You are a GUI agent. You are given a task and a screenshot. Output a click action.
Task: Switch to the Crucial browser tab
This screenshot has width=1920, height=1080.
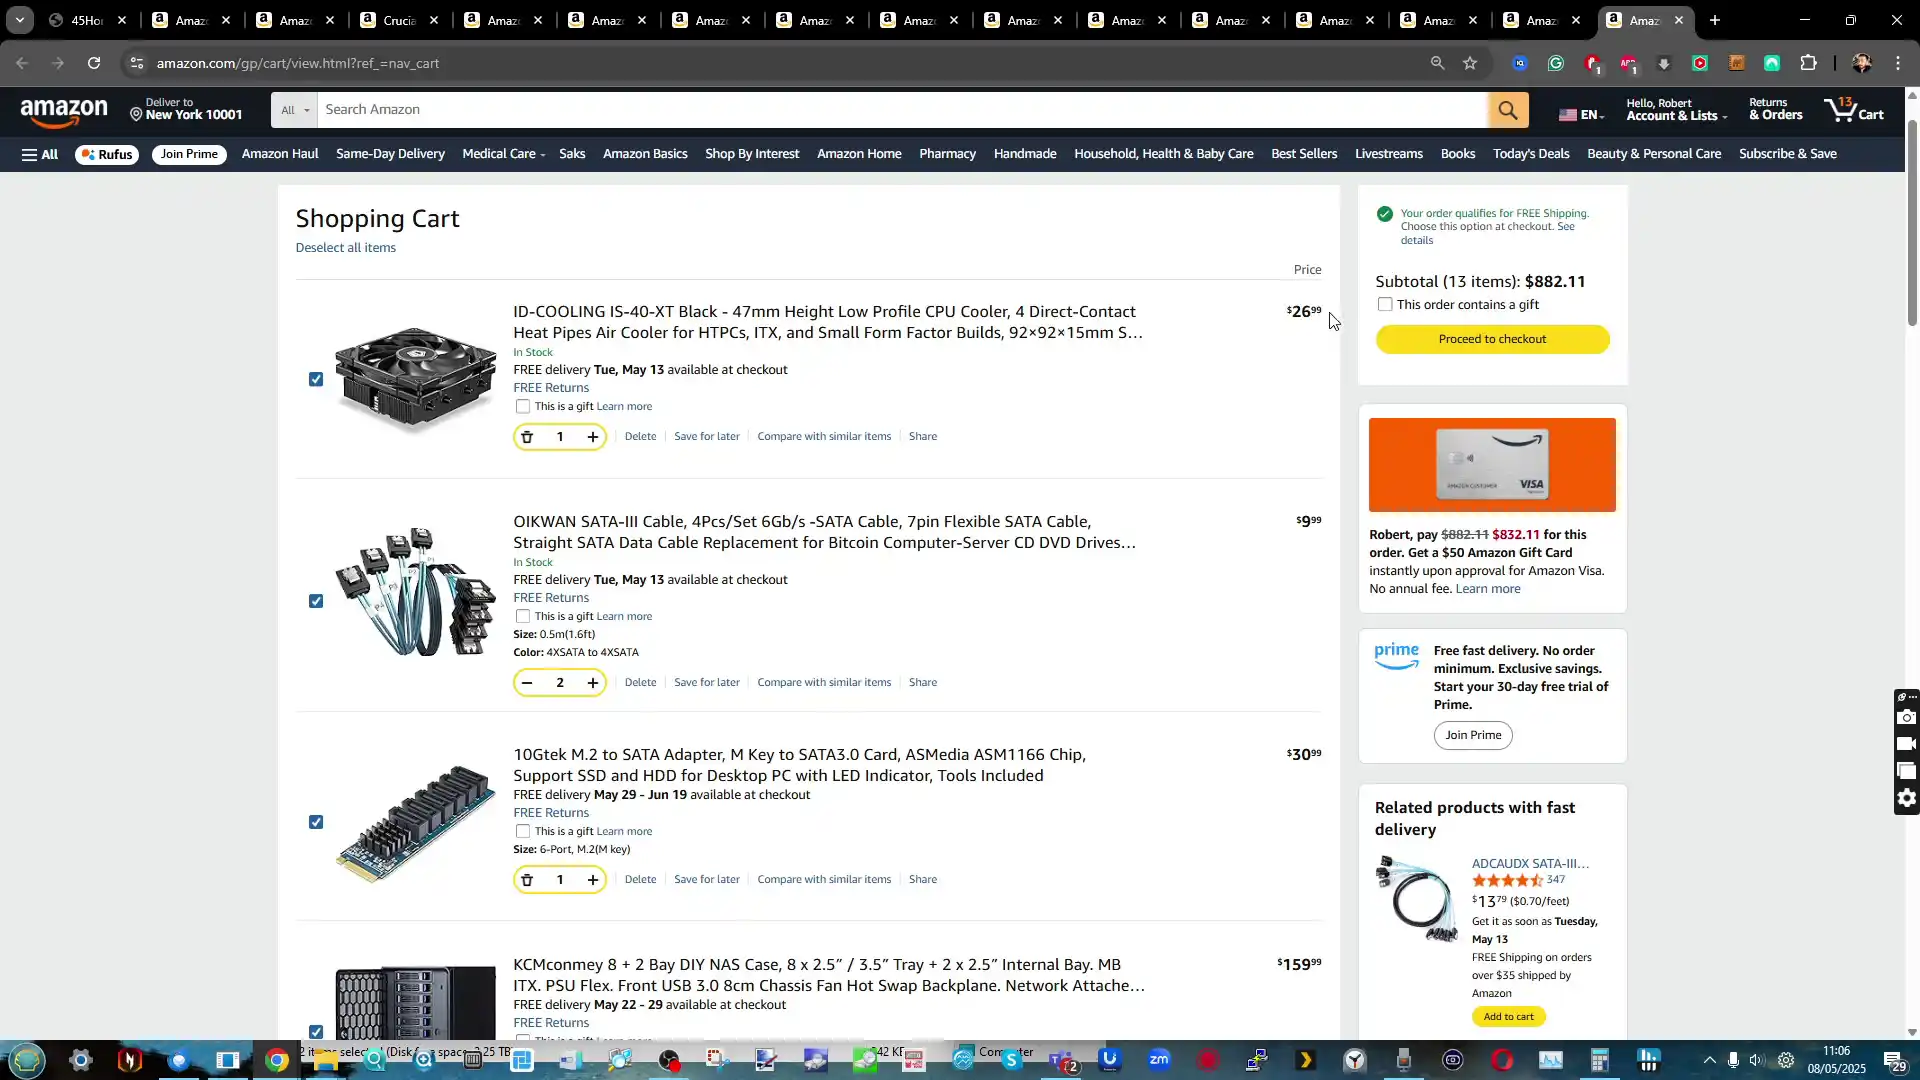[x=398, y=20]
